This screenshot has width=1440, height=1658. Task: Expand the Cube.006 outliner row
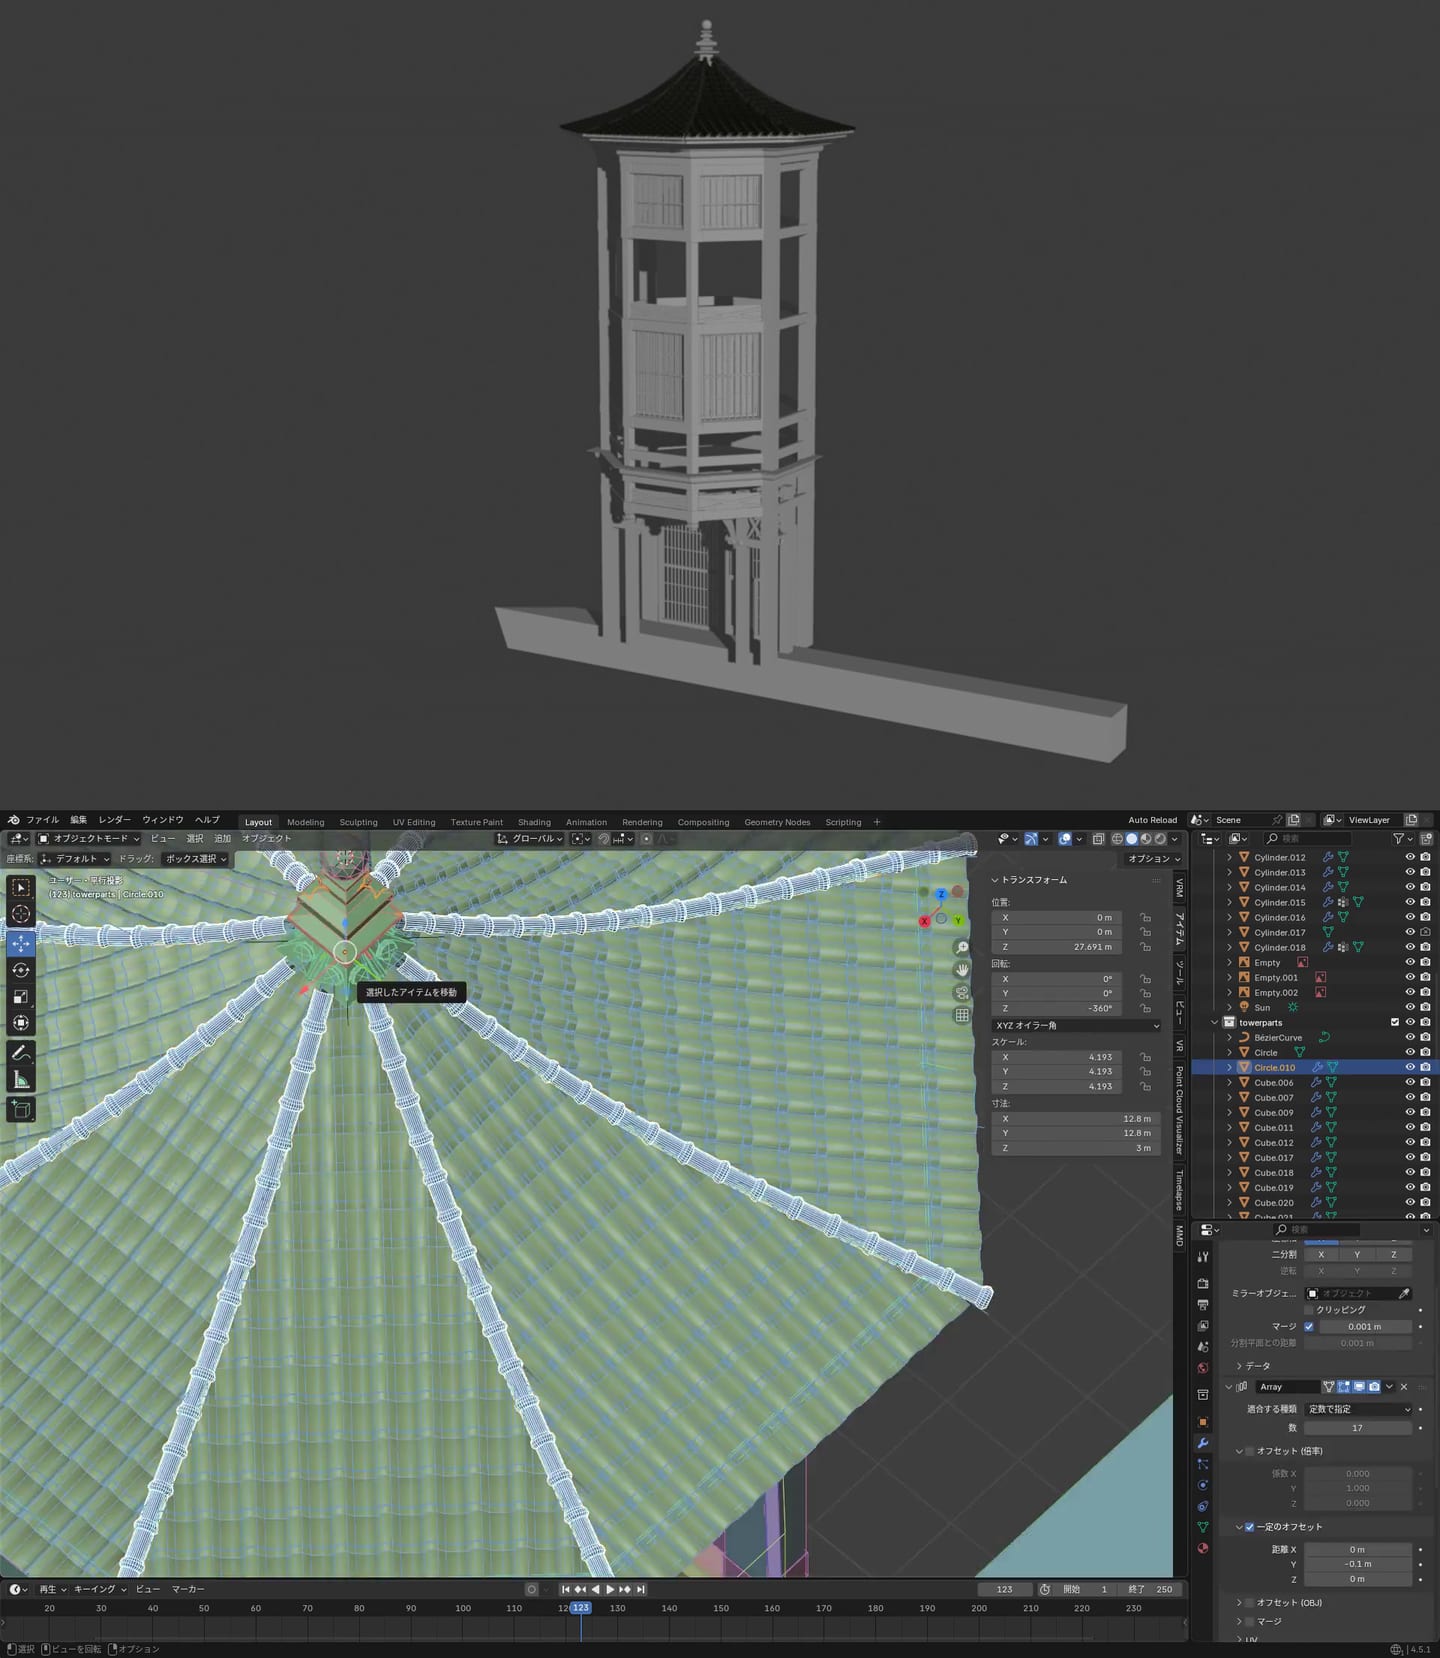point(1229,1082)
